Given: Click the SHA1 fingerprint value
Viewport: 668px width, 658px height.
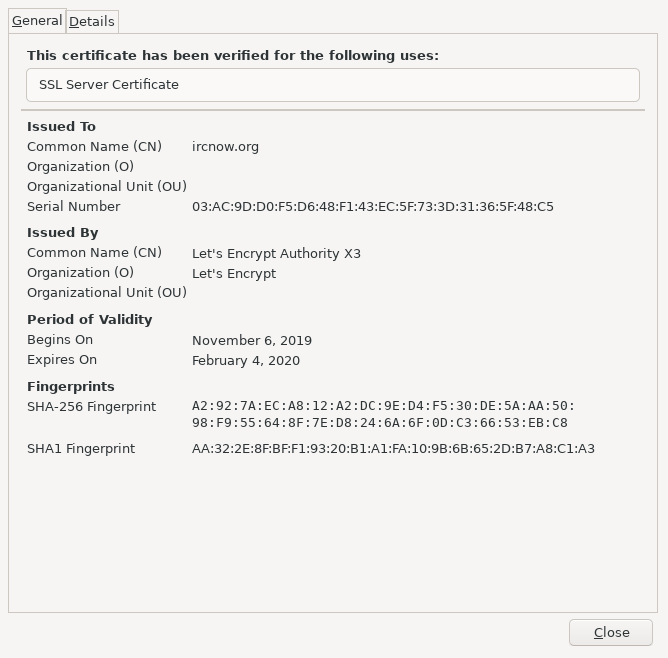Looking at the screenshot, I should [x=393, y=449].
